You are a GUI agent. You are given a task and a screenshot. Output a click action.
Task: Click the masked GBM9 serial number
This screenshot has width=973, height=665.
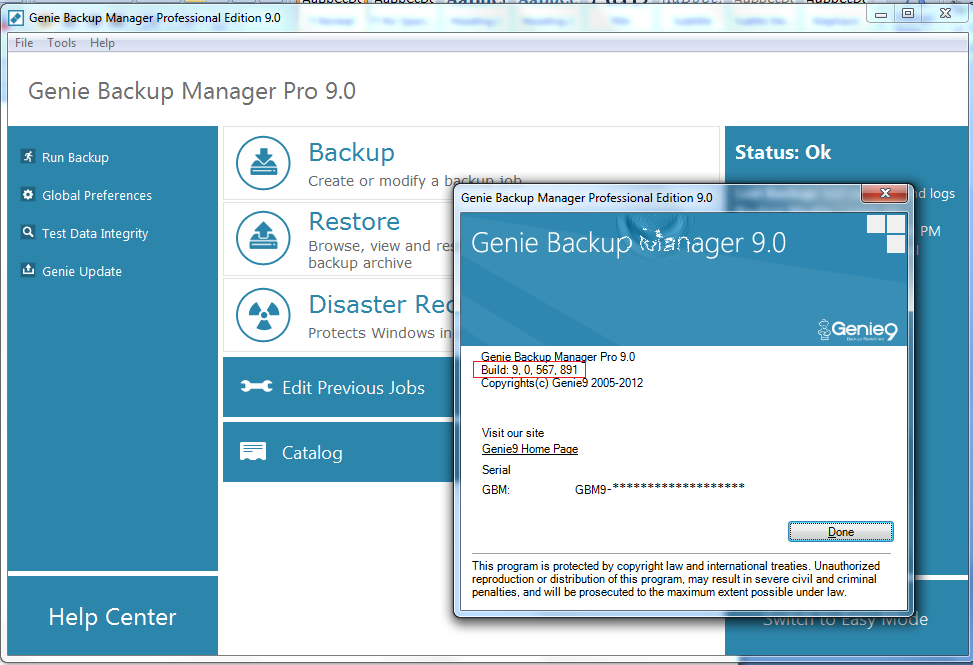pyautogui.click(x=660, y=488)
